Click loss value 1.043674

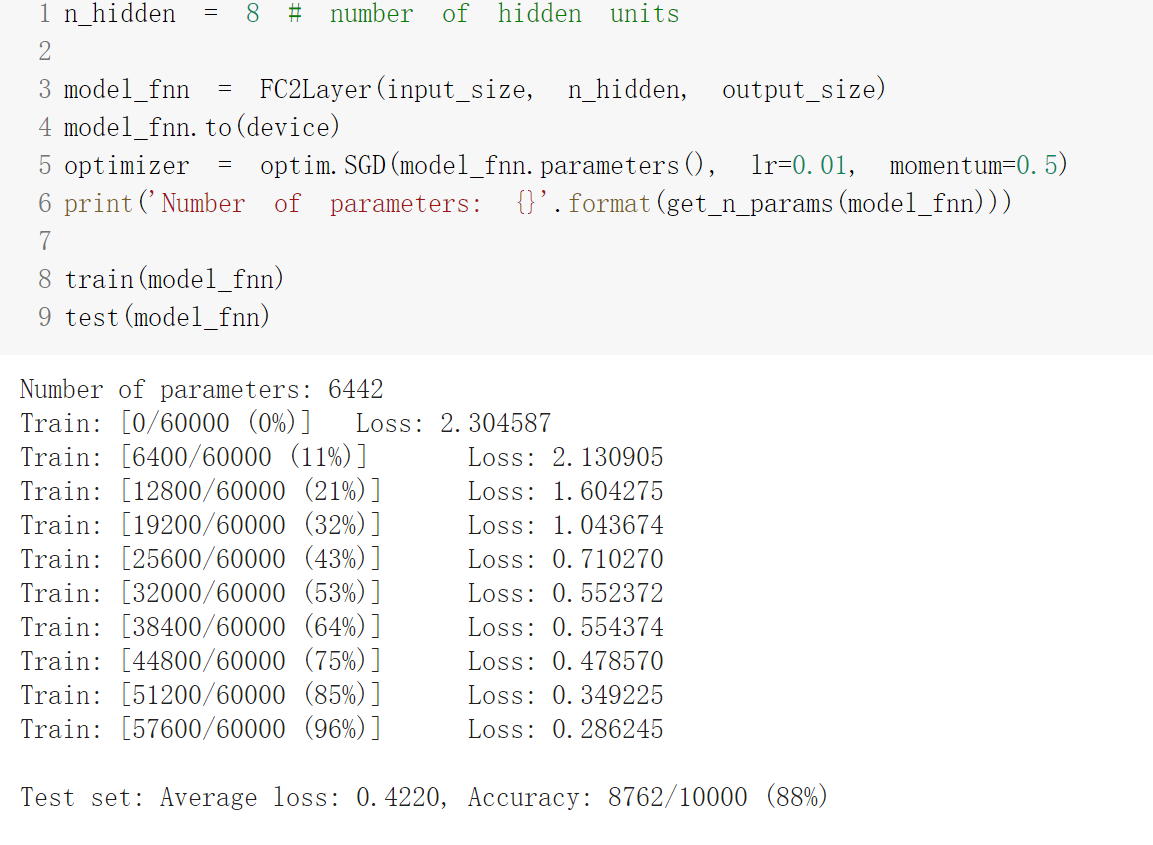607,525
